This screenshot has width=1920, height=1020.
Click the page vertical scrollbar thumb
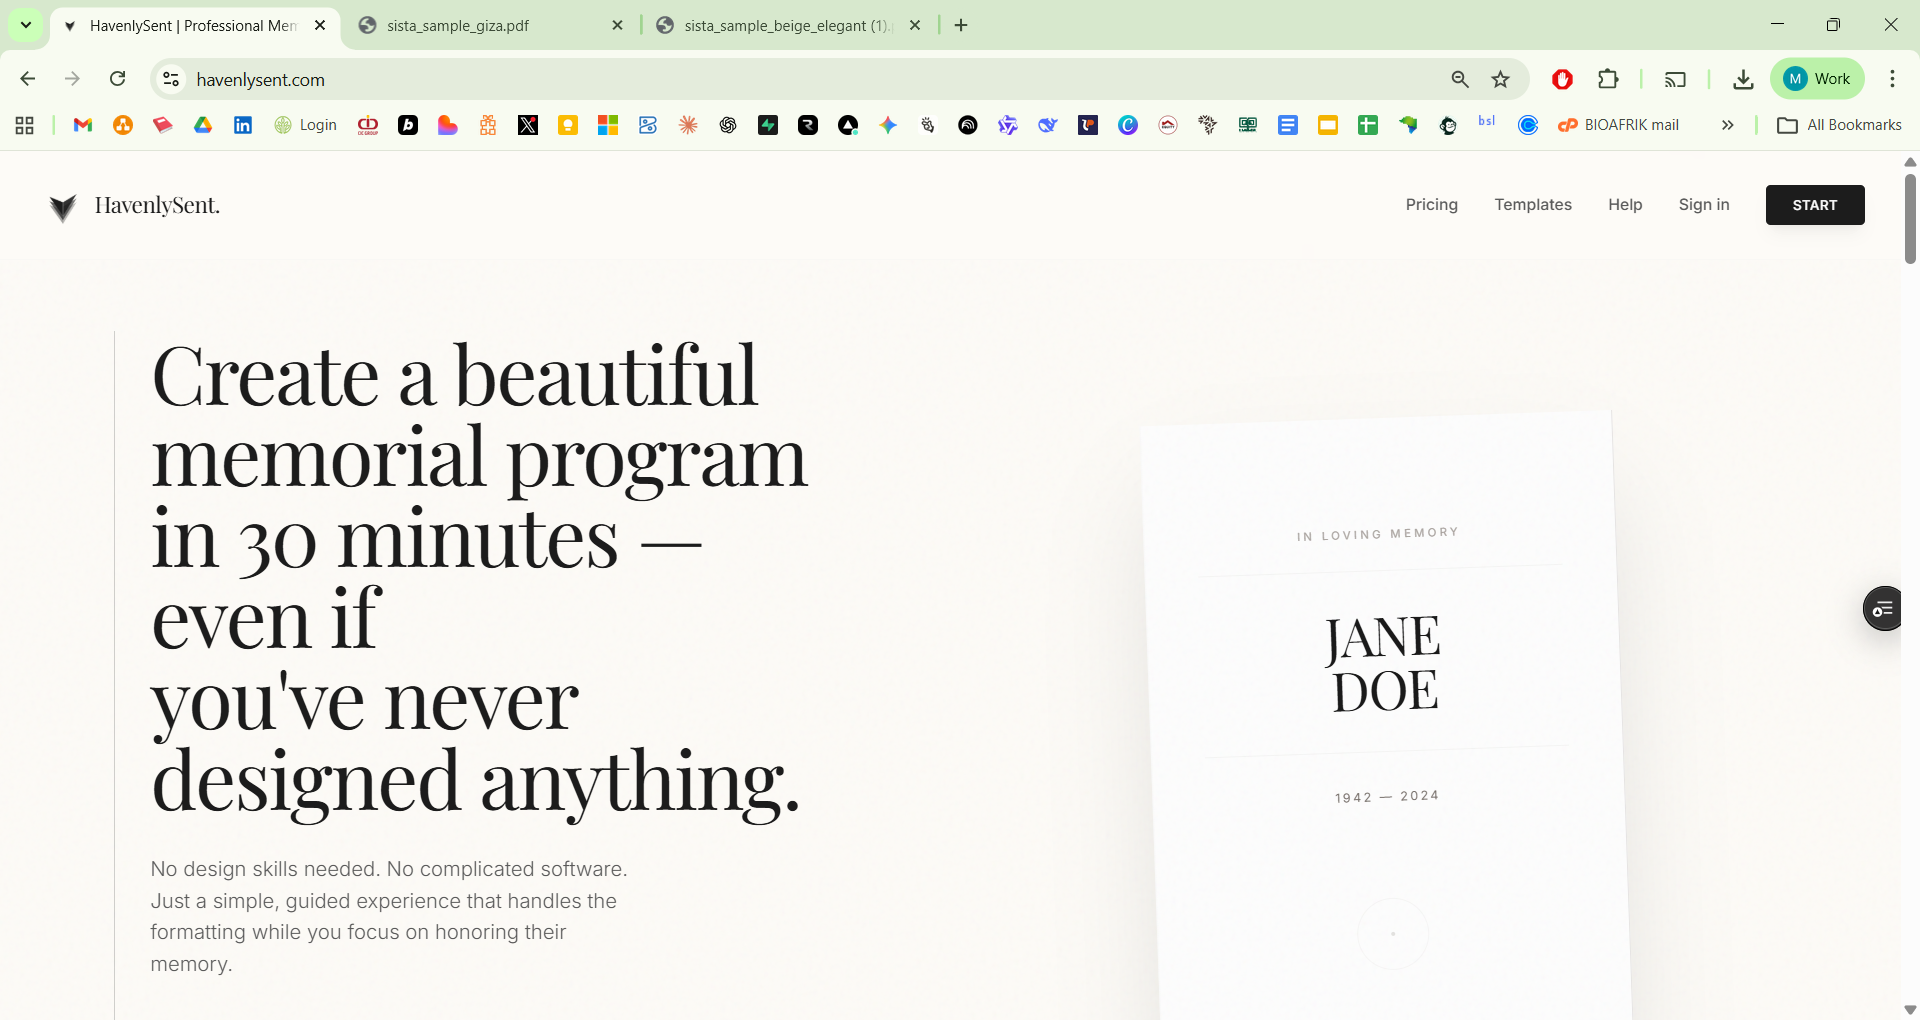point(1910,219)
